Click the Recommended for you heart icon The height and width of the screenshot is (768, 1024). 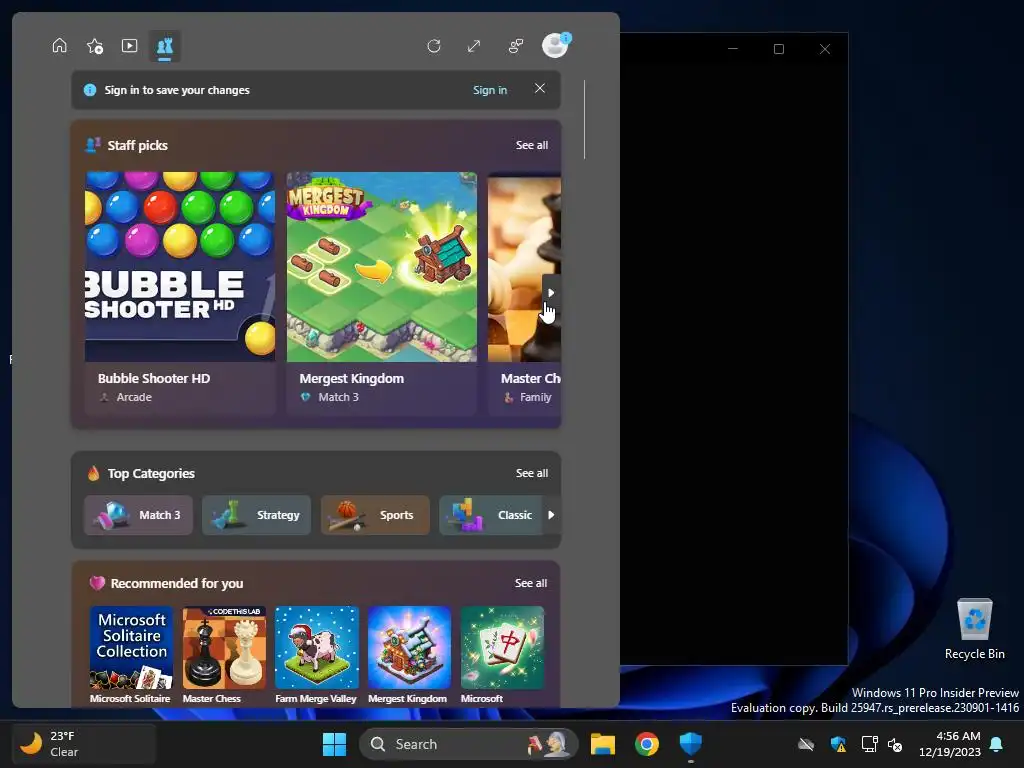97,583
